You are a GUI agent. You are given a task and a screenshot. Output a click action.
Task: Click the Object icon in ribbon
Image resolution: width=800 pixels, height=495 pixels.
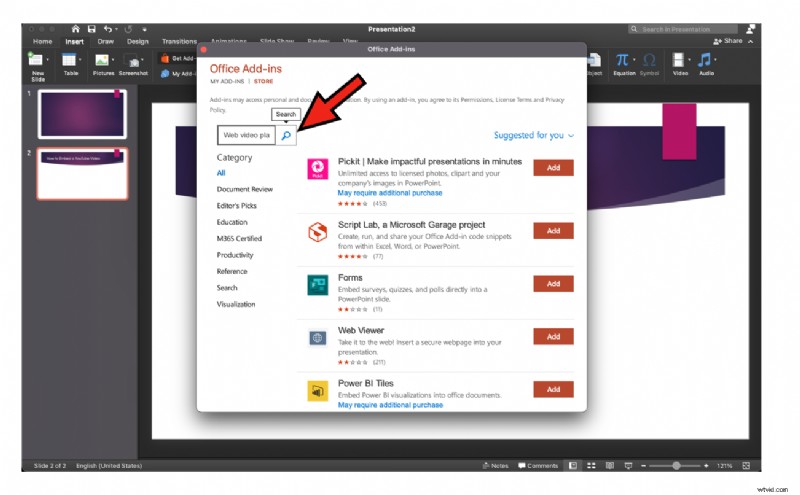click(594, 60)
